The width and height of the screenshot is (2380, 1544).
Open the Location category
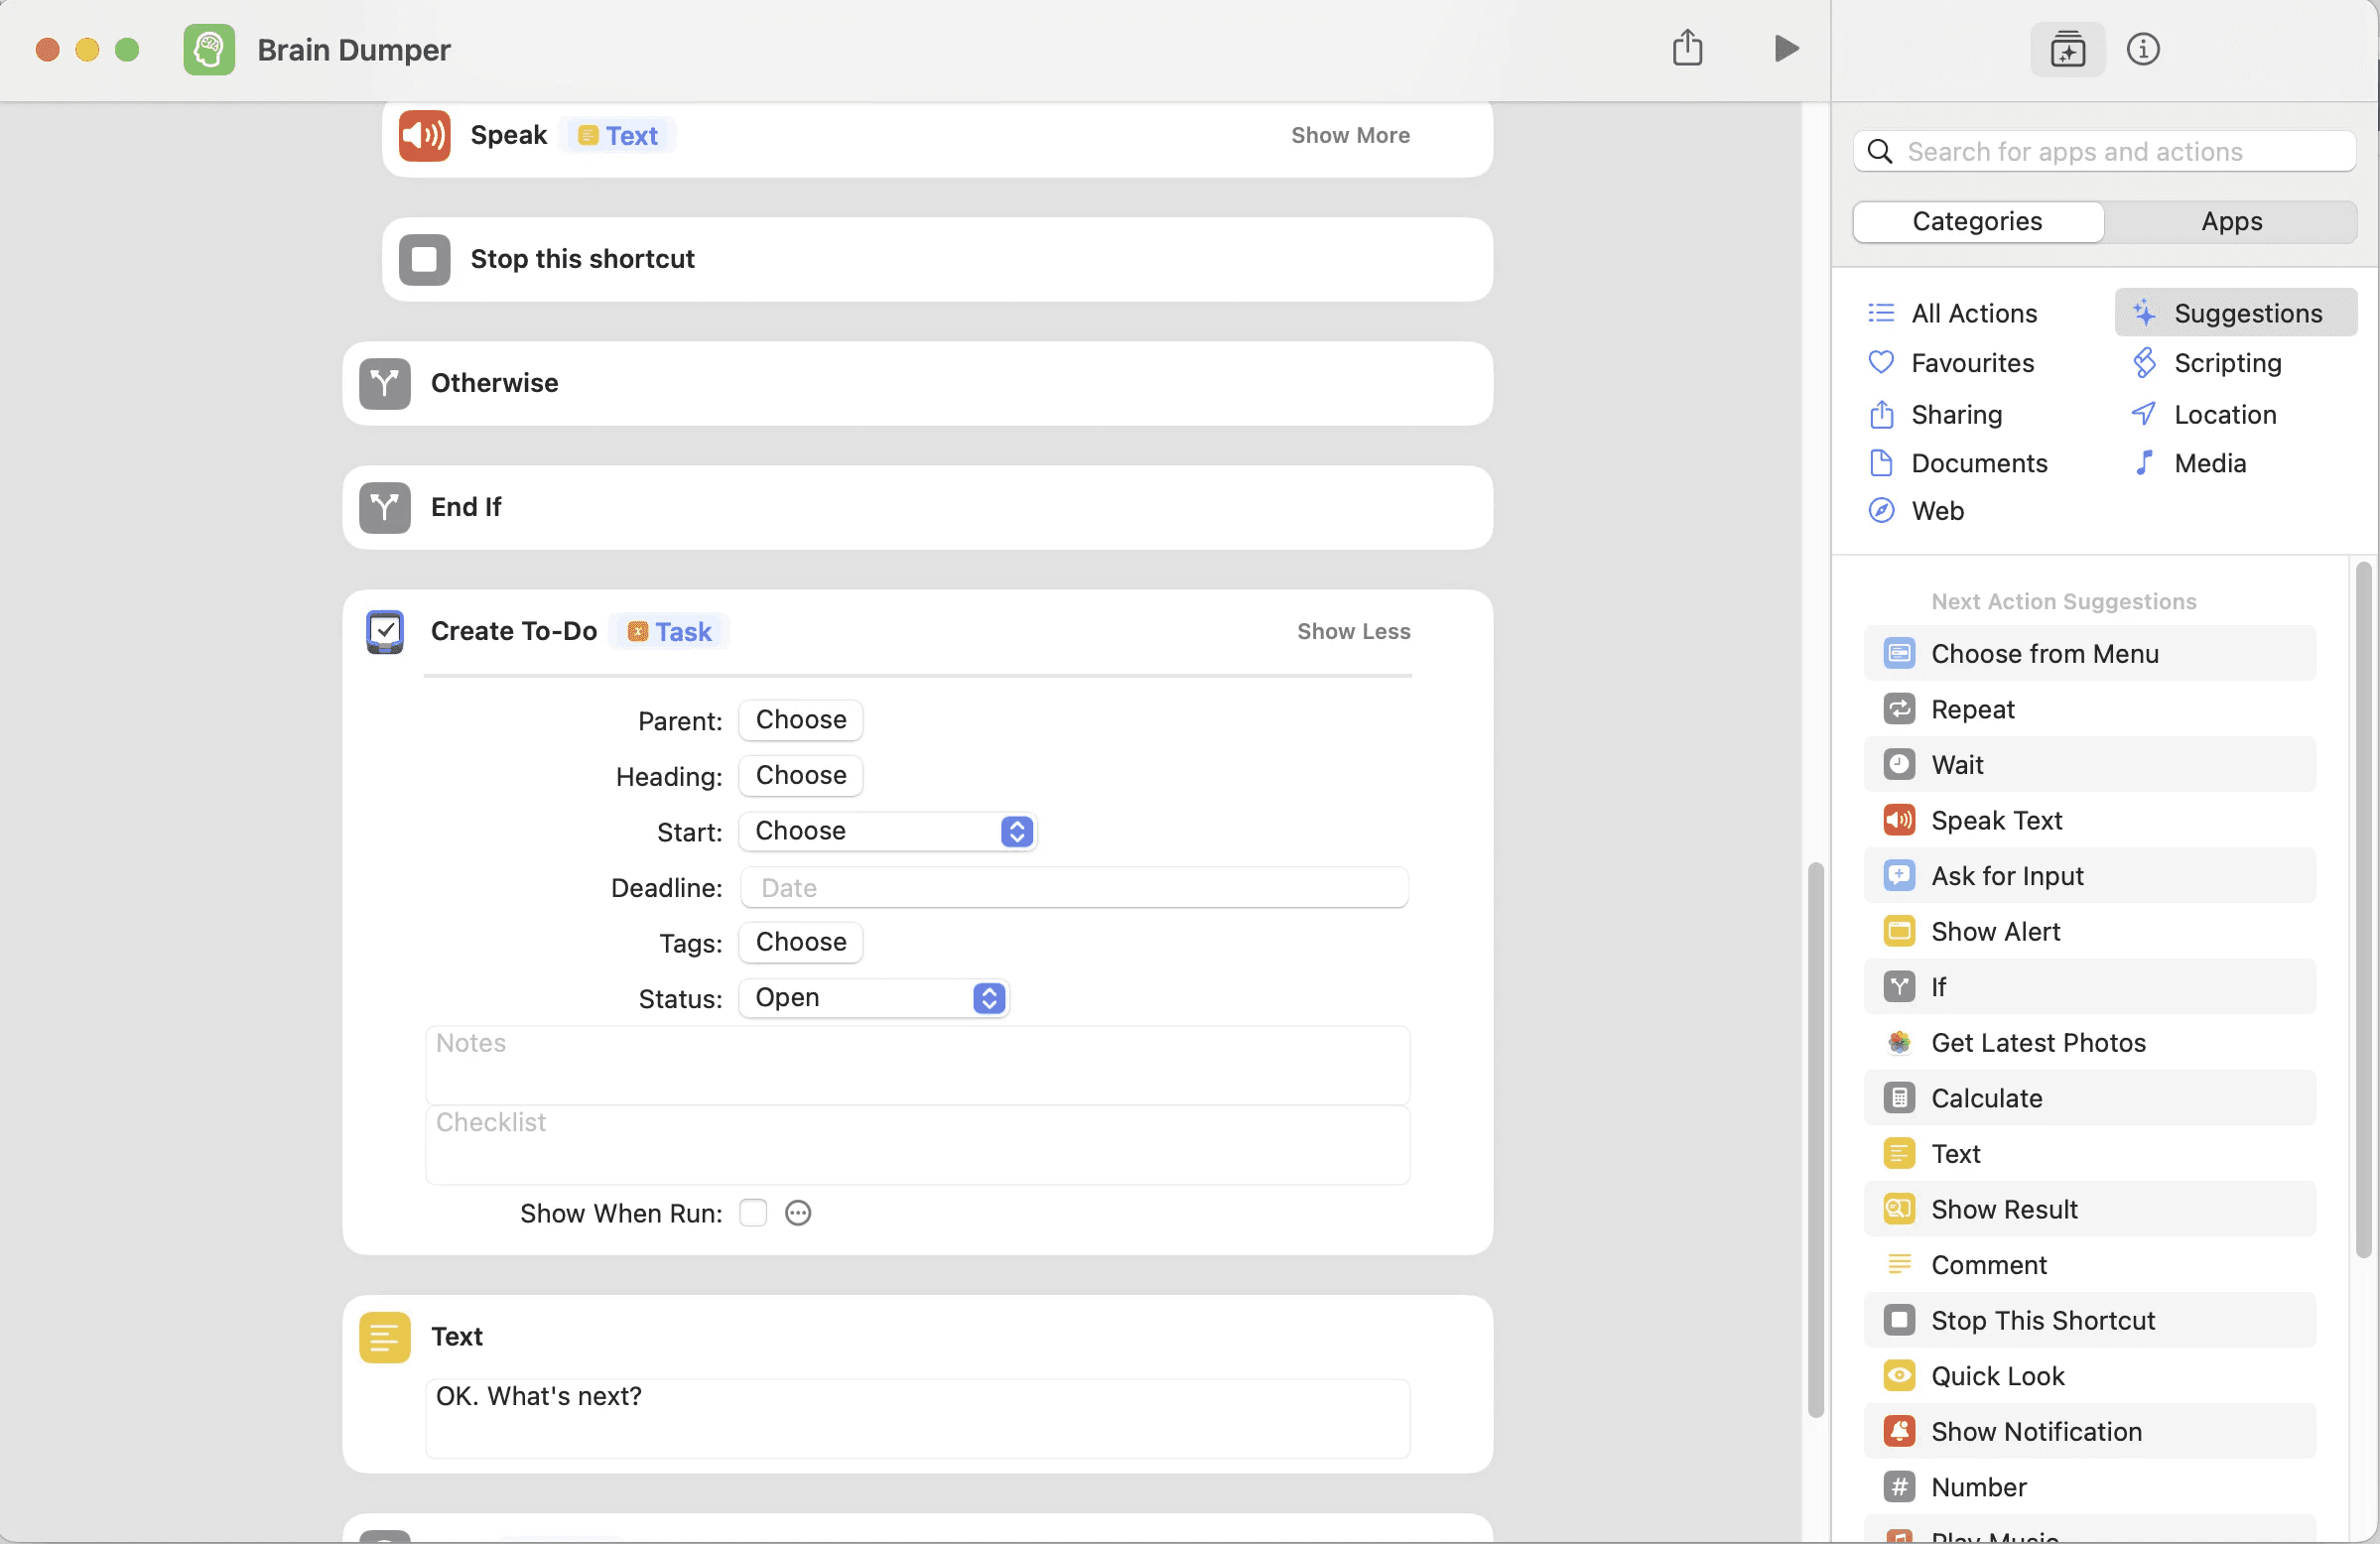click(x=2203, y=414)
